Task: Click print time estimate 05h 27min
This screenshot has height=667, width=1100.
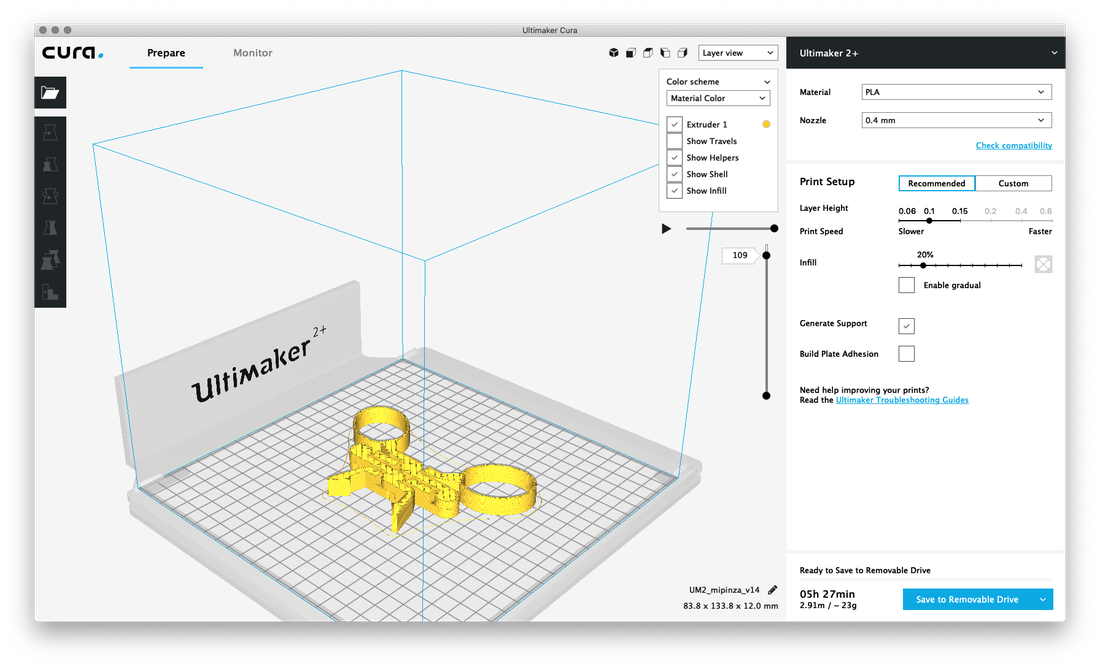Action: click(827, 594)
